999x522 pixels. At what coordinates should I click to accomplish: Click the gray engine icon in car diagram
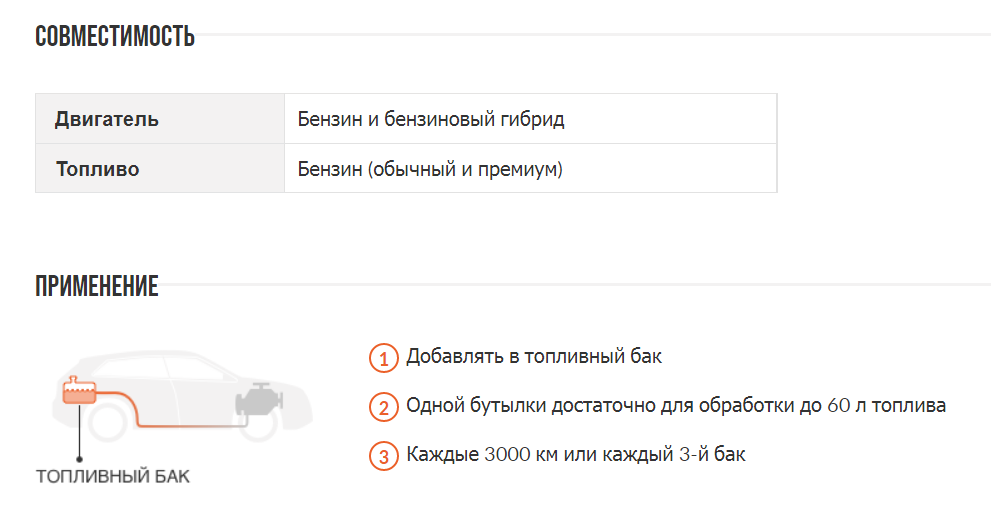coord(256,400)
